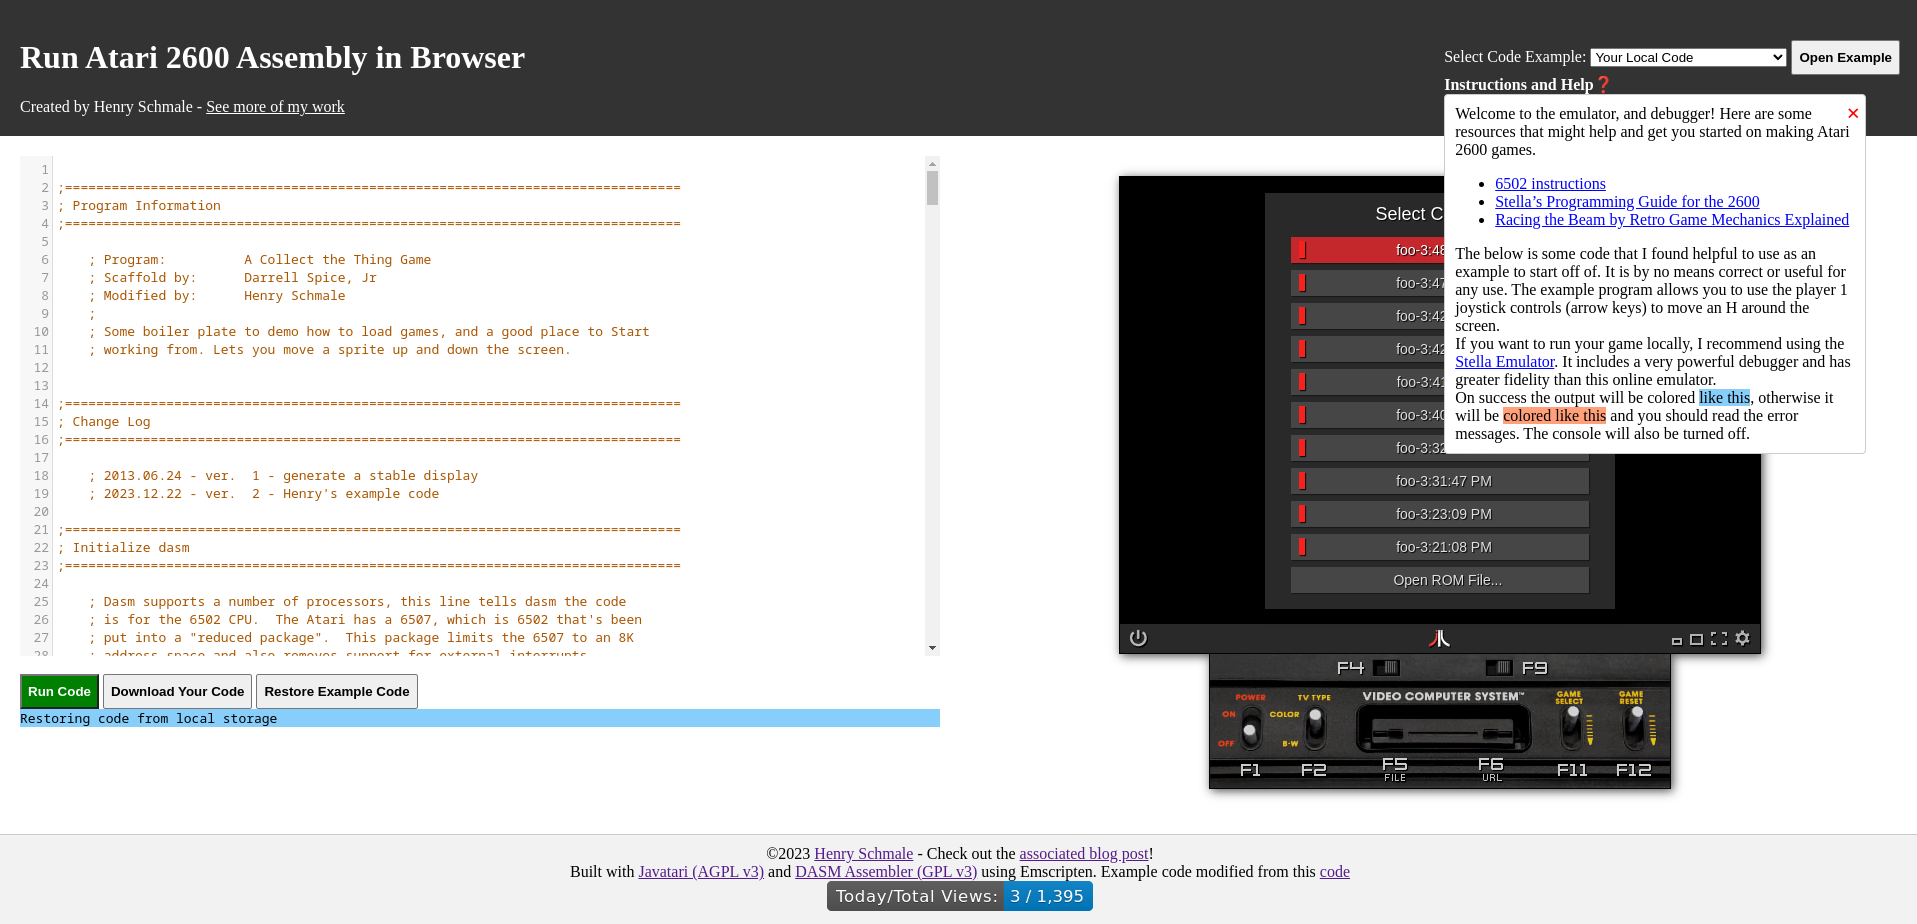Toggle the console POWER switch (F1)
Screen dimensions: 1917x924
coord(1250,729)
